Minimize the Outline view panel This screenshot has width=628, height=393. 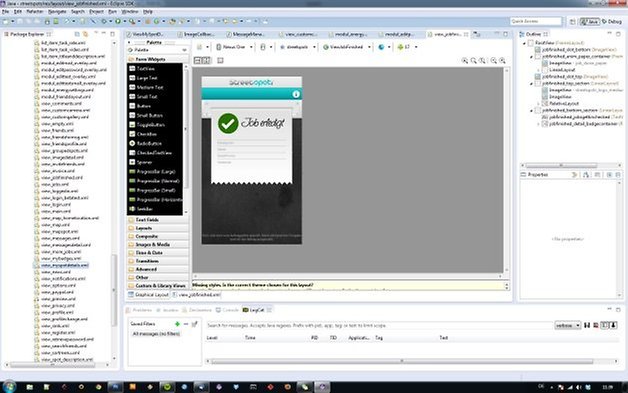[609, 34]
